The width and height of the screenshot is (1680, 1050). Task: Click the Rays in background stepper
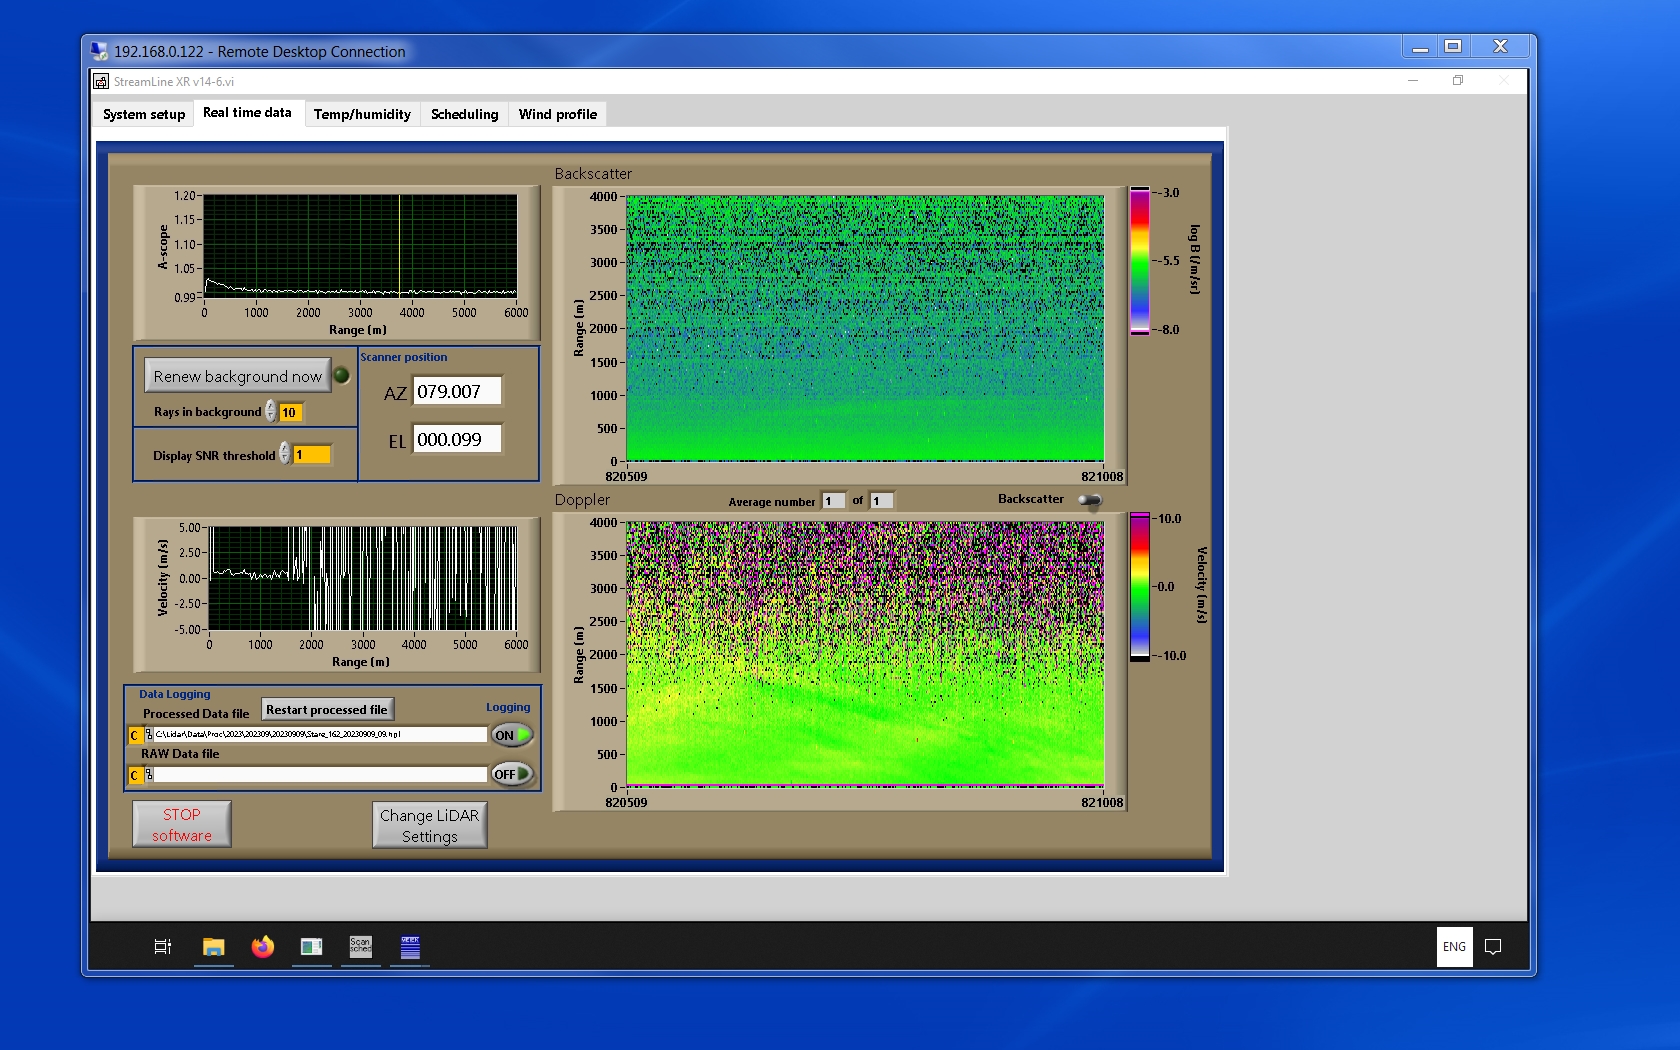(270, 412)
